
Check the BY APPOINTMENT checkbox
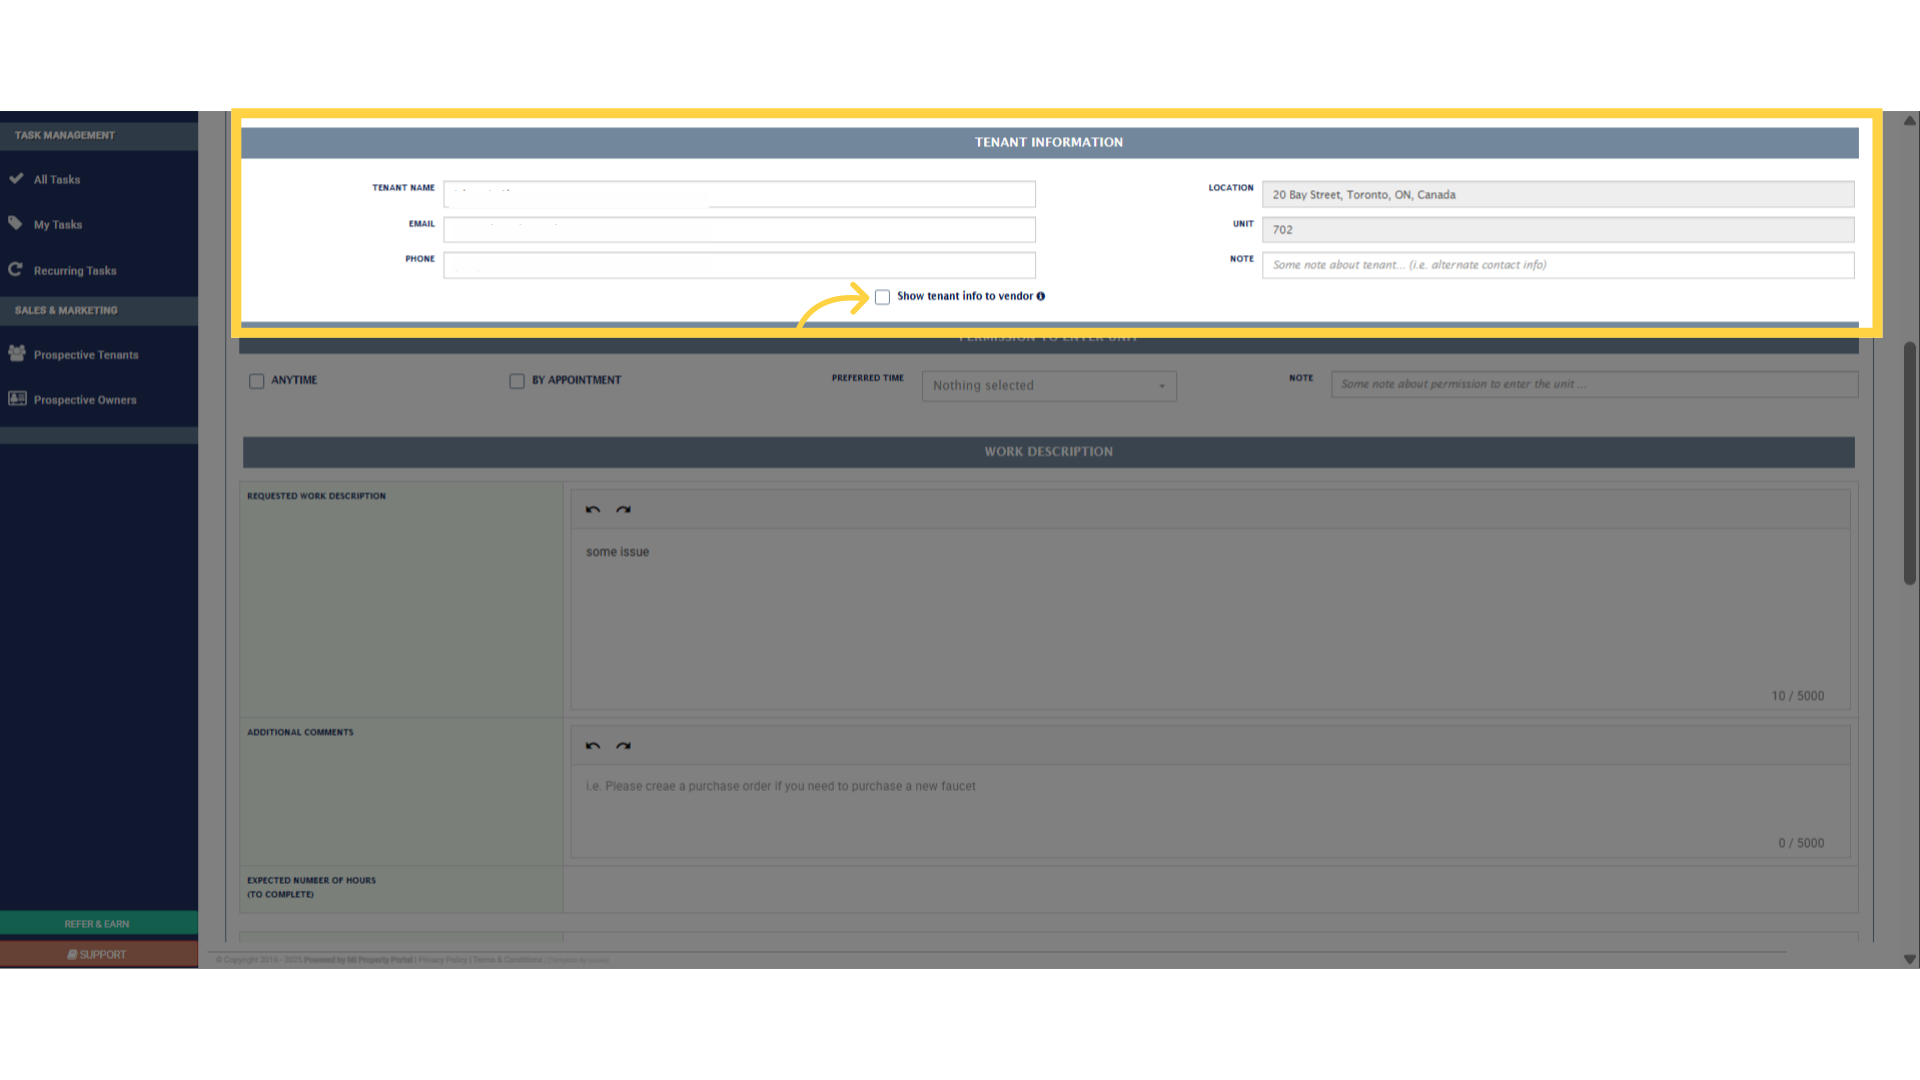tap(517, 380)
